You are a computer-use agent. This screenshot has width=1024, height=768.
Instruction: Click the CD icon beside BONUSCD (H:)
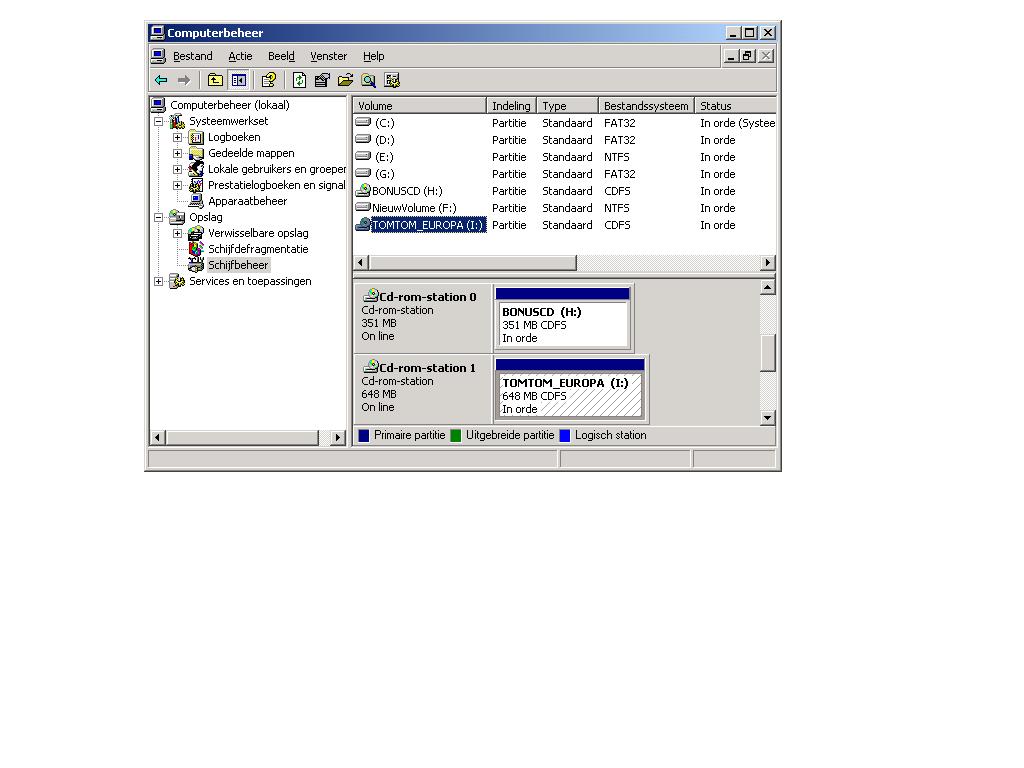pyautogui.click(x=363, y=190)
